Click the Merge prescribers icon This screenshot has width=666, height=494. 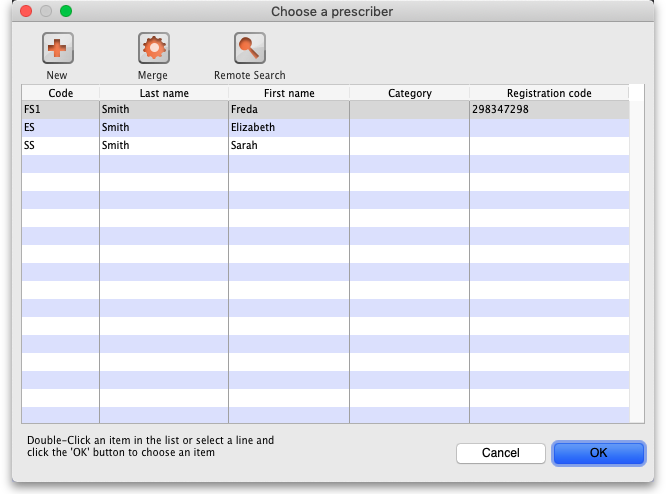click(x=153, y=48)
